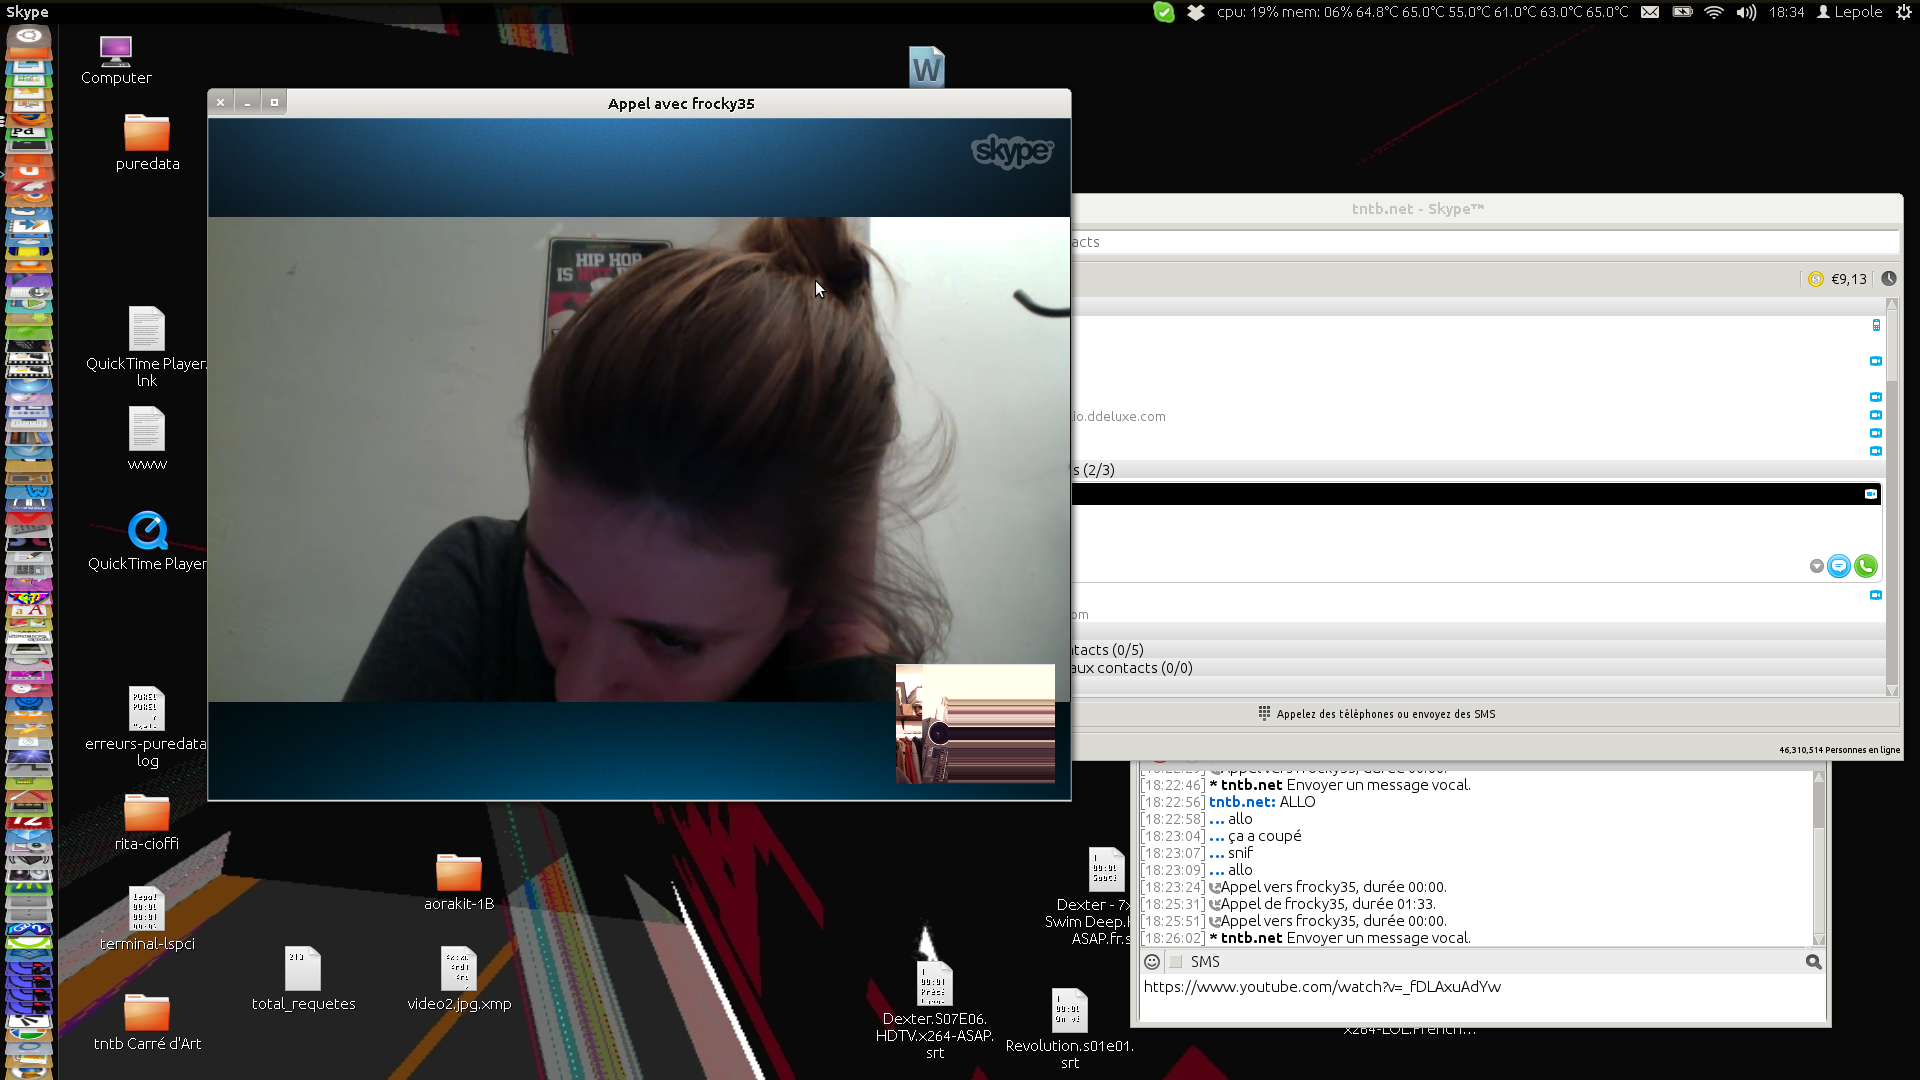Image resolution: width=1920 pixels, height=1080 pixels.
Task: Open the Lepole user menu
Action: pyautogui.click(x=1850, y=12)
